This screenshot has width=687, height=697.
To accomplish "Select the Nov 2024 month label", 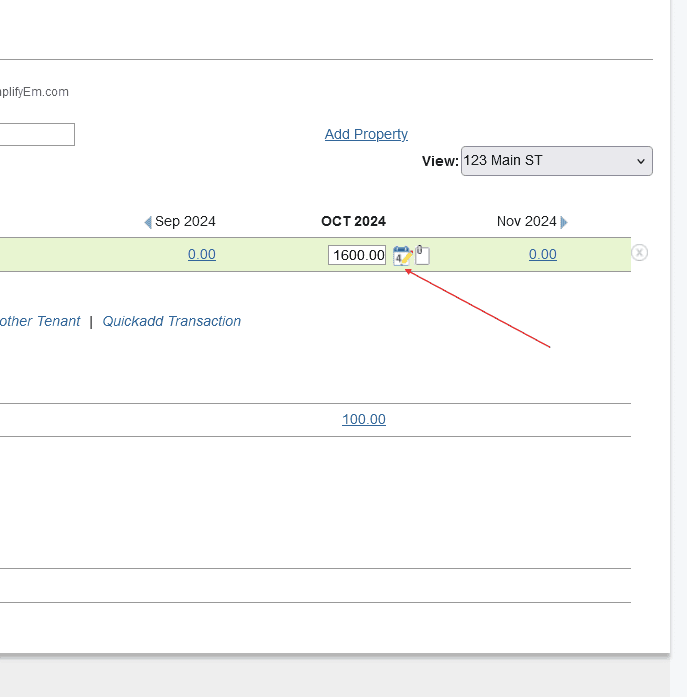I will (x=526, y=221).
